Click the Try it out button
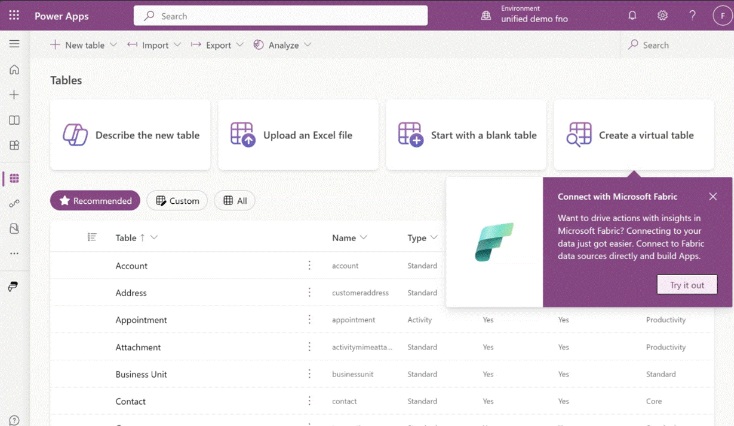 pyautogui.click(x=687, y=285)
